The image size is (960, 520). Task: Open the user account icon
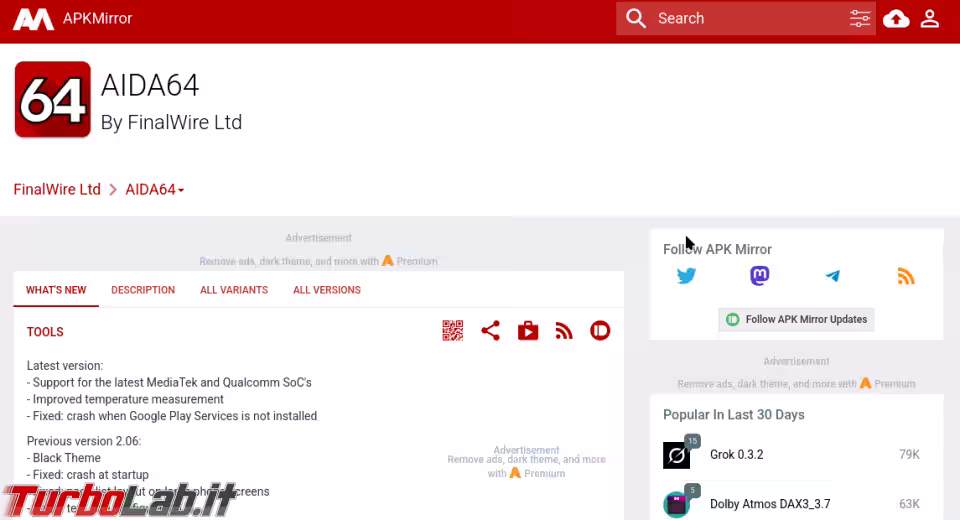930,18
